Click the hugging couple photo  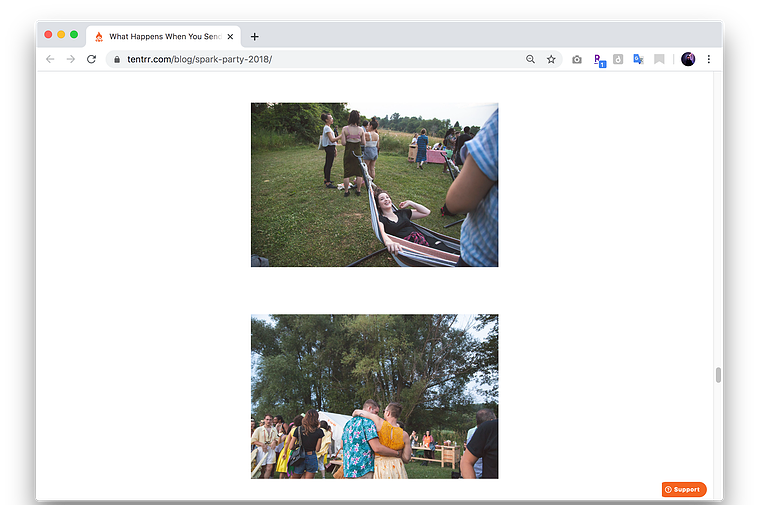[x=374, y=397]
